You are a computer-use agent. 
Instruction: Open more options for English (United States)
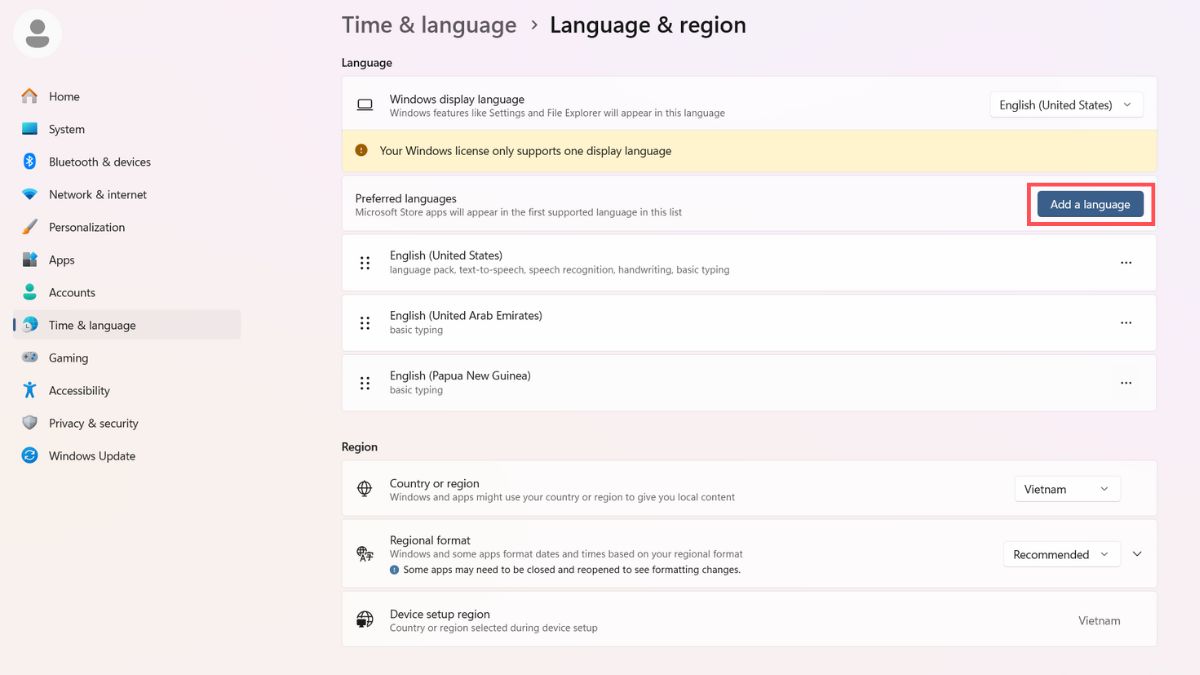click(1126, 263)
